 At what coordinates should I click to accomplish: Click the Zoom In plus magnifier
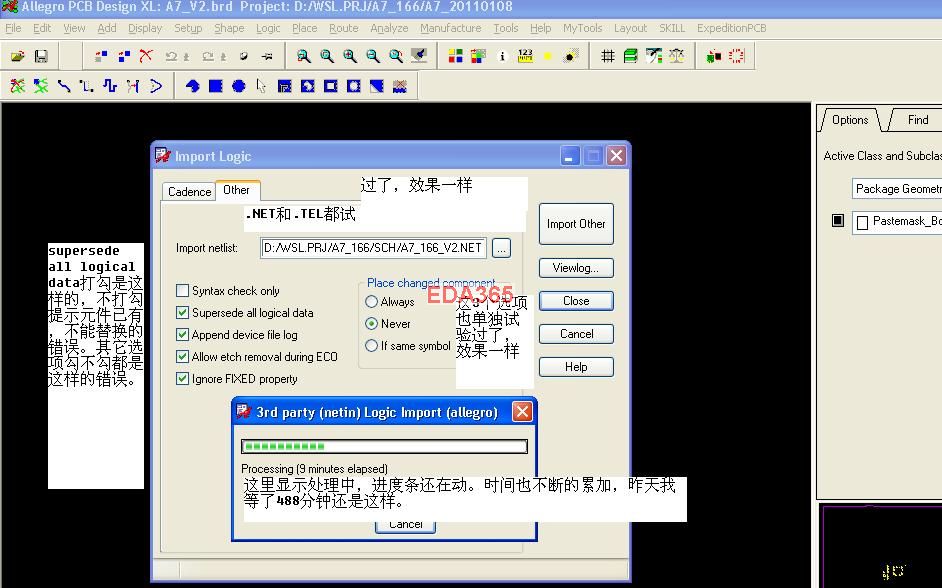(x=350, y=56)
